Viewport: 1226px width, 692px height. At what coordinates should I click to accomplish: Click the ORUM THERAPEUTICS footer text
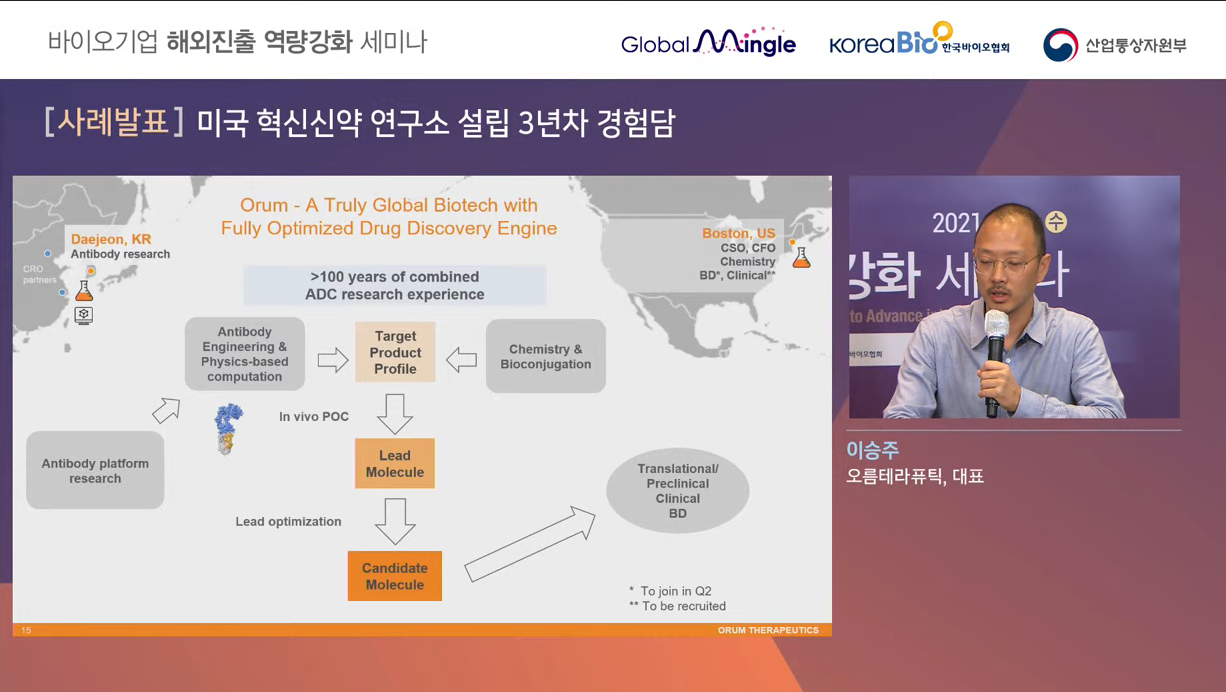(x=768, y=630)
